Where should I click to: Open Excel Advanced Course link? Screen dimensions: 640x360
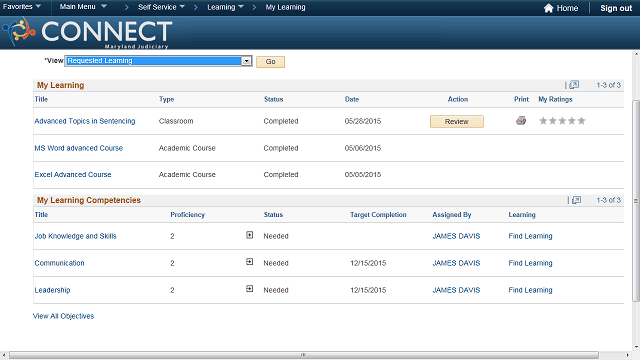click(73, 174)
